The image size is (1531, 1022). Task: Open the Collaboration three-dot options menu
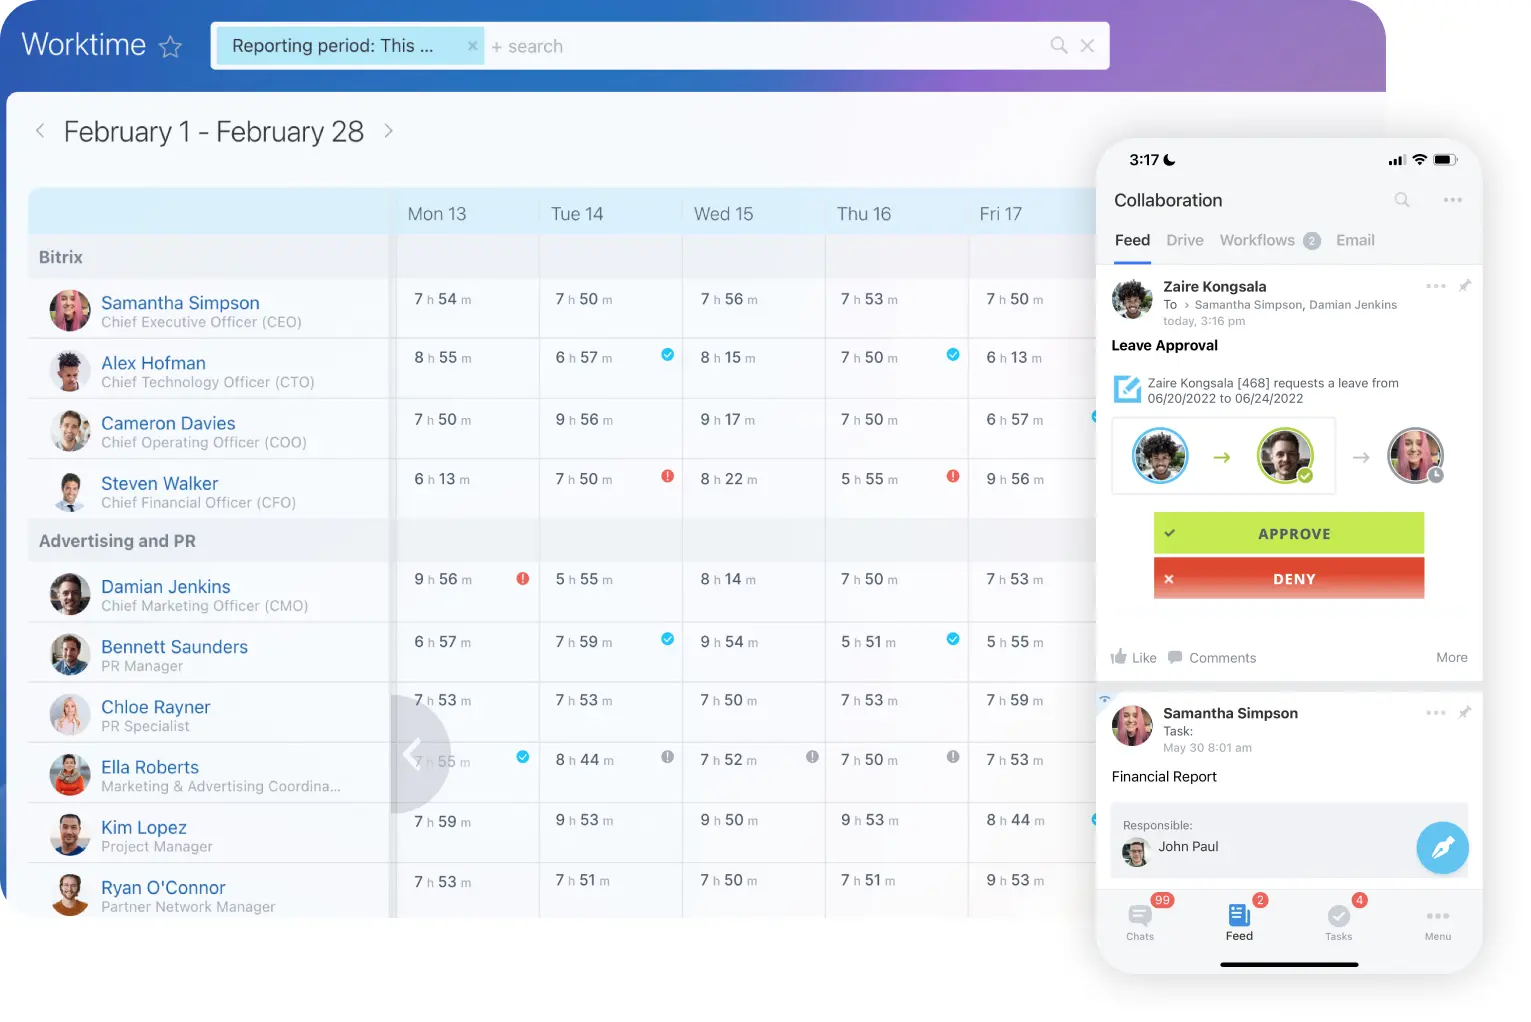pyautogui.click(x=1452, y=200)
